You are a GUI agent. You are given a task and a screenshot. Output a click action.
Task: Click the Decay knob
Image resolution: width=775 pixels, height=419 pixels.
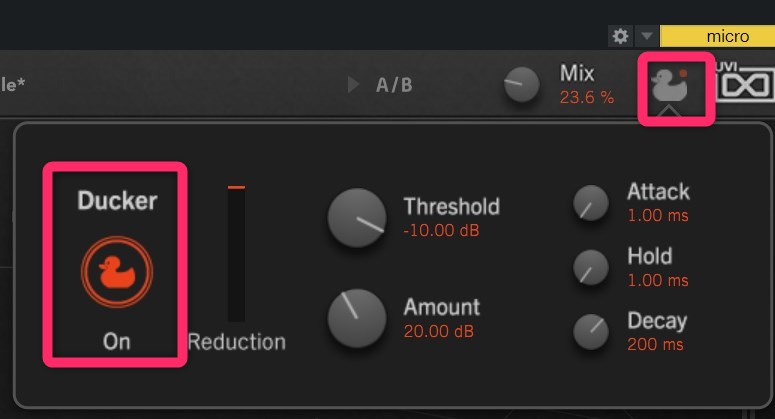pos(590,331)
